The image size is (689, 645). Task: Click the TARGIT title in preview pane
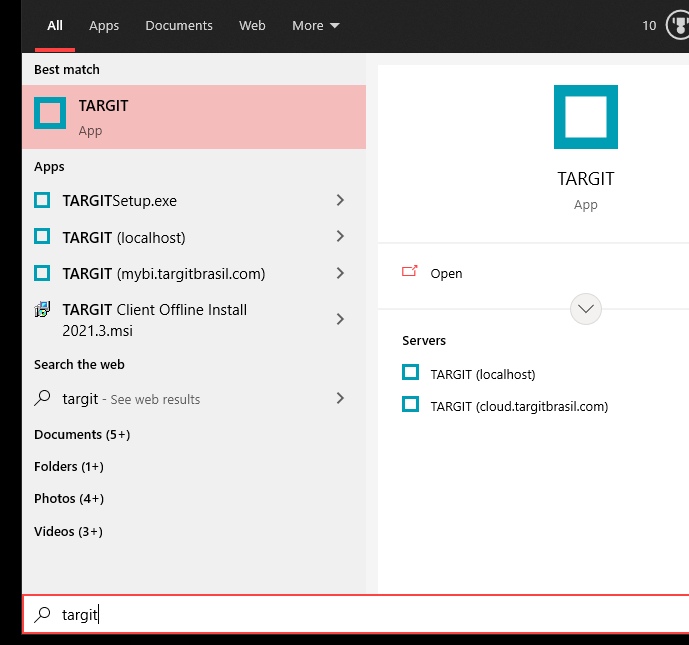(x=586, y=179)
